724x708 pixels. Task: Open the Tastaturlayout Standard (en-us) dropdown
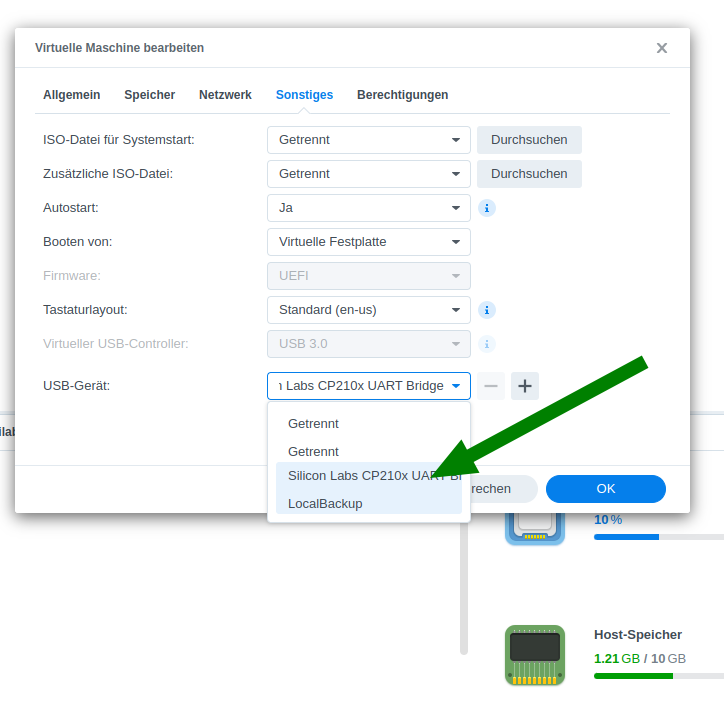tap(368, 310)
